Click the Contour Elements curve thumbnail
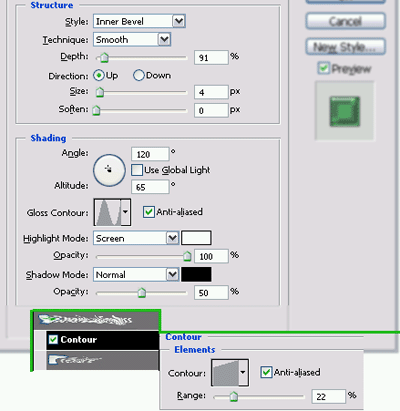Viewport: 400px width, 411px height. tap(225, 372)
